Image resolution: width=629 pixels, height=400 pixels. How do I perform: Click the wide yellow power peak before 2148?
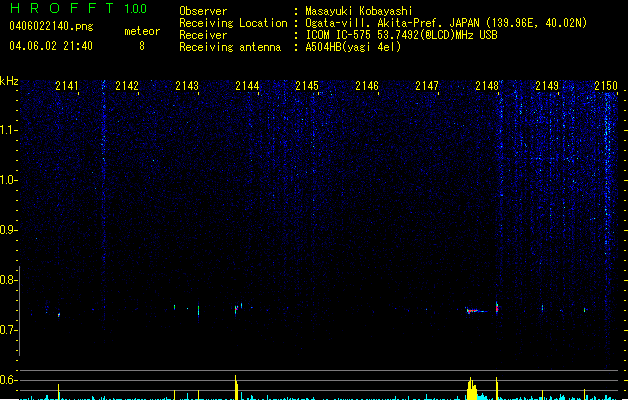pos(472,388)
